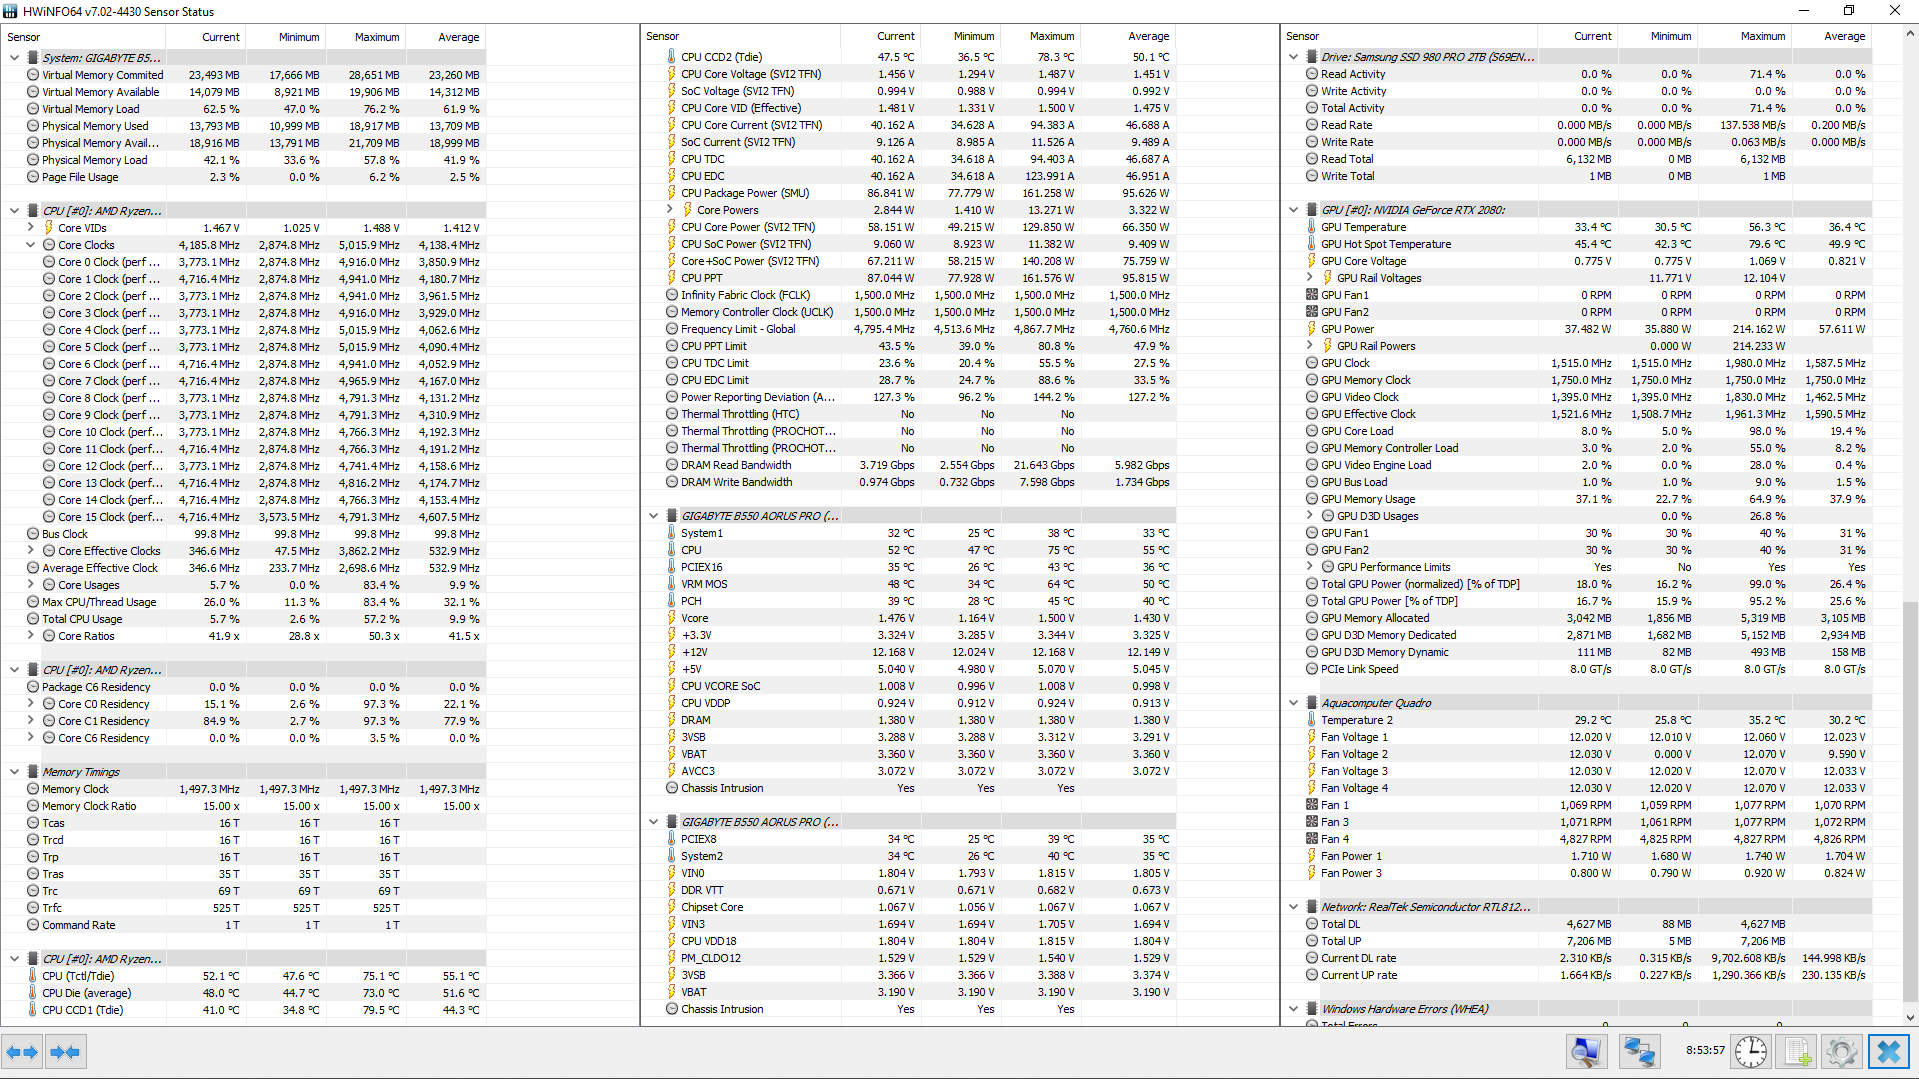Select the Thermal Throttling (HTC) row

point(908,414)
